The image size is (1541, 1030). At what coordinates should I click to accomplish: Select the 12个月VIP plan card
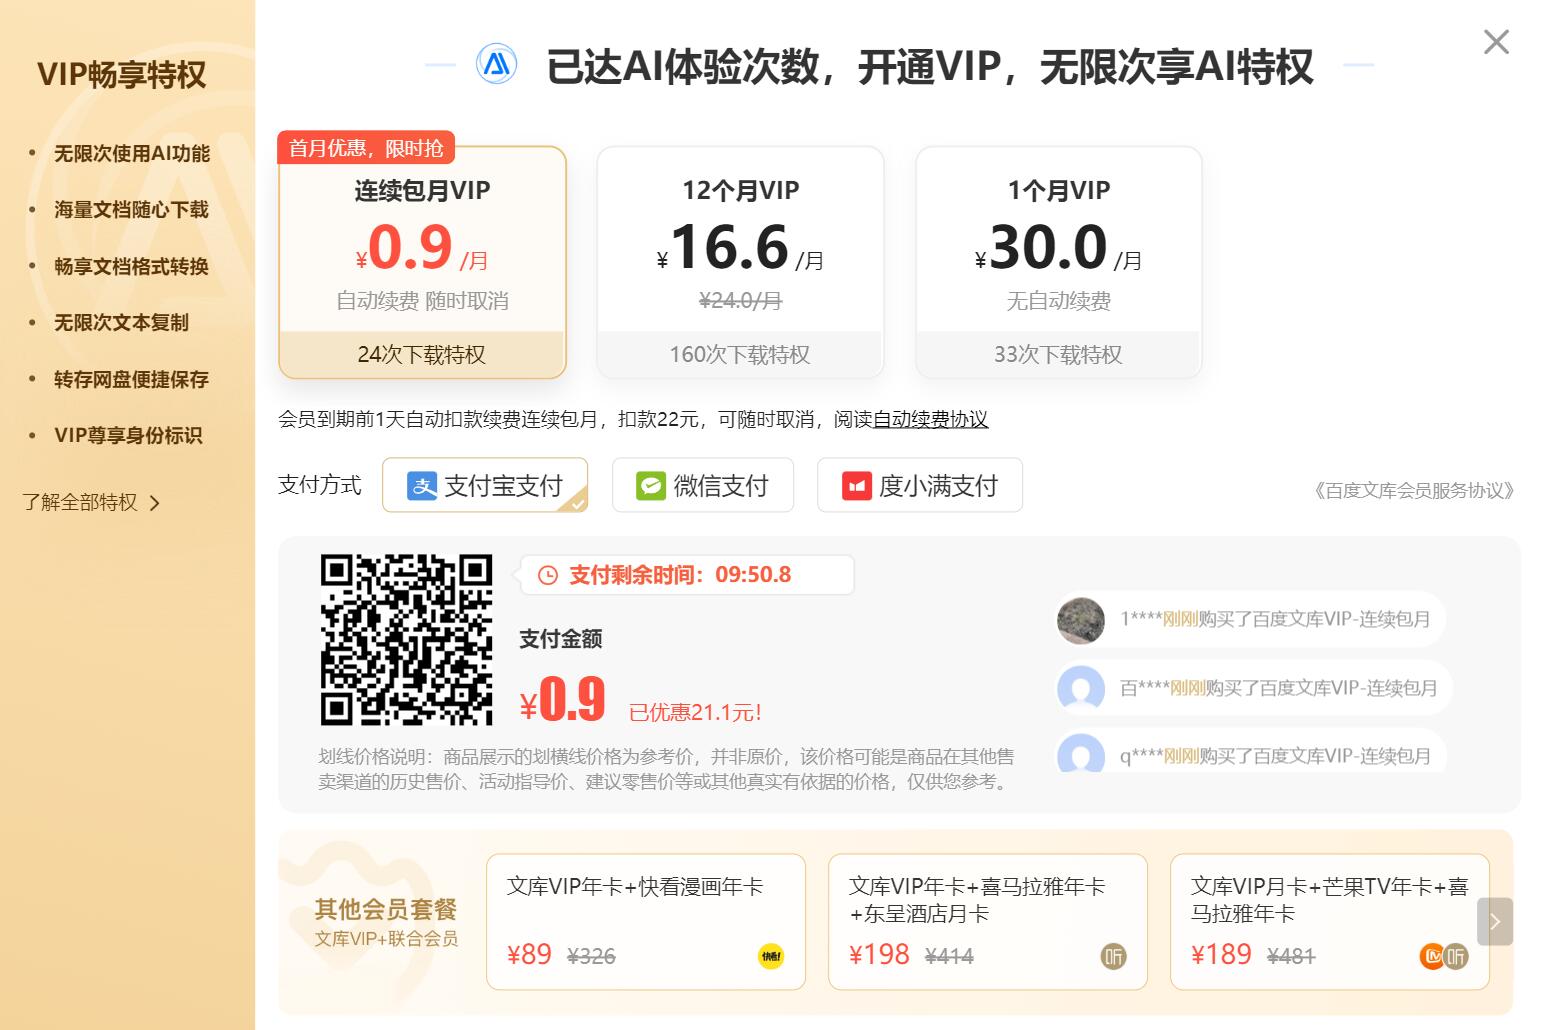740,262
